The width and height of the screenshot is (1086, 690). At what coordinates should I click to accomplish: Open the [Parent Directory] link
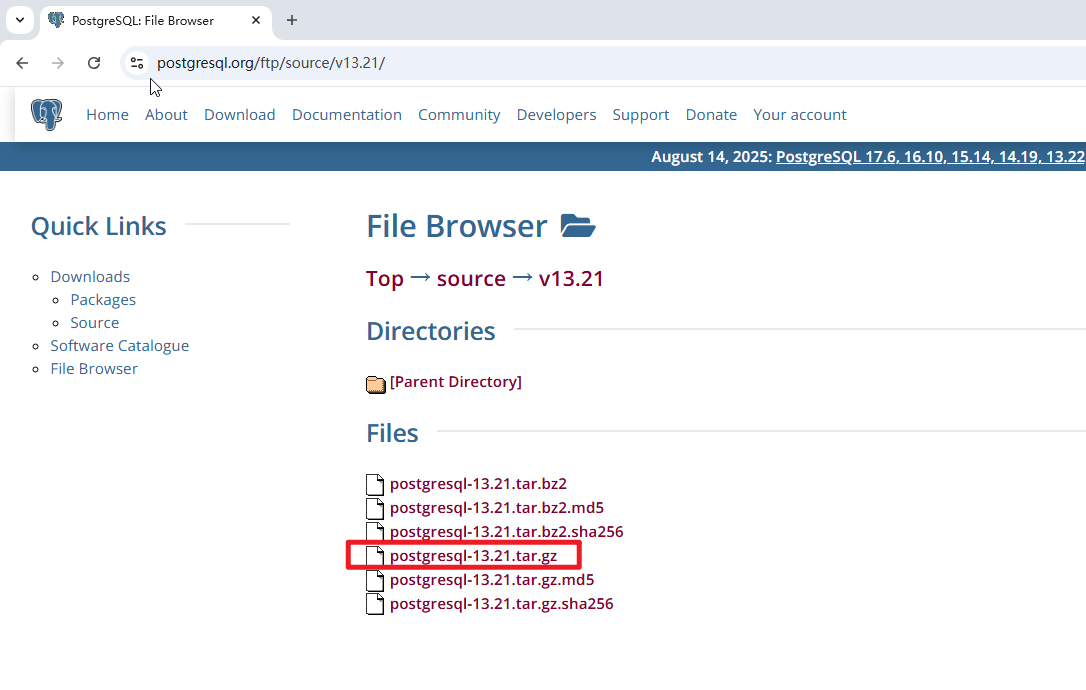click(456, 382)
